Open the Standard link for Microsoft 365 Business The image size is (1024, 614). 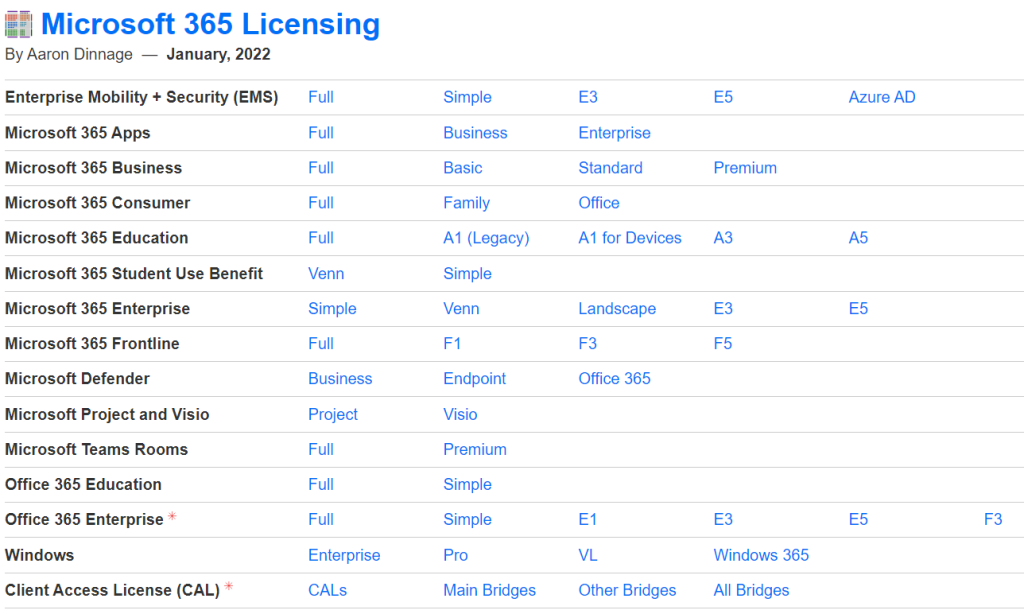click(610, 168)
